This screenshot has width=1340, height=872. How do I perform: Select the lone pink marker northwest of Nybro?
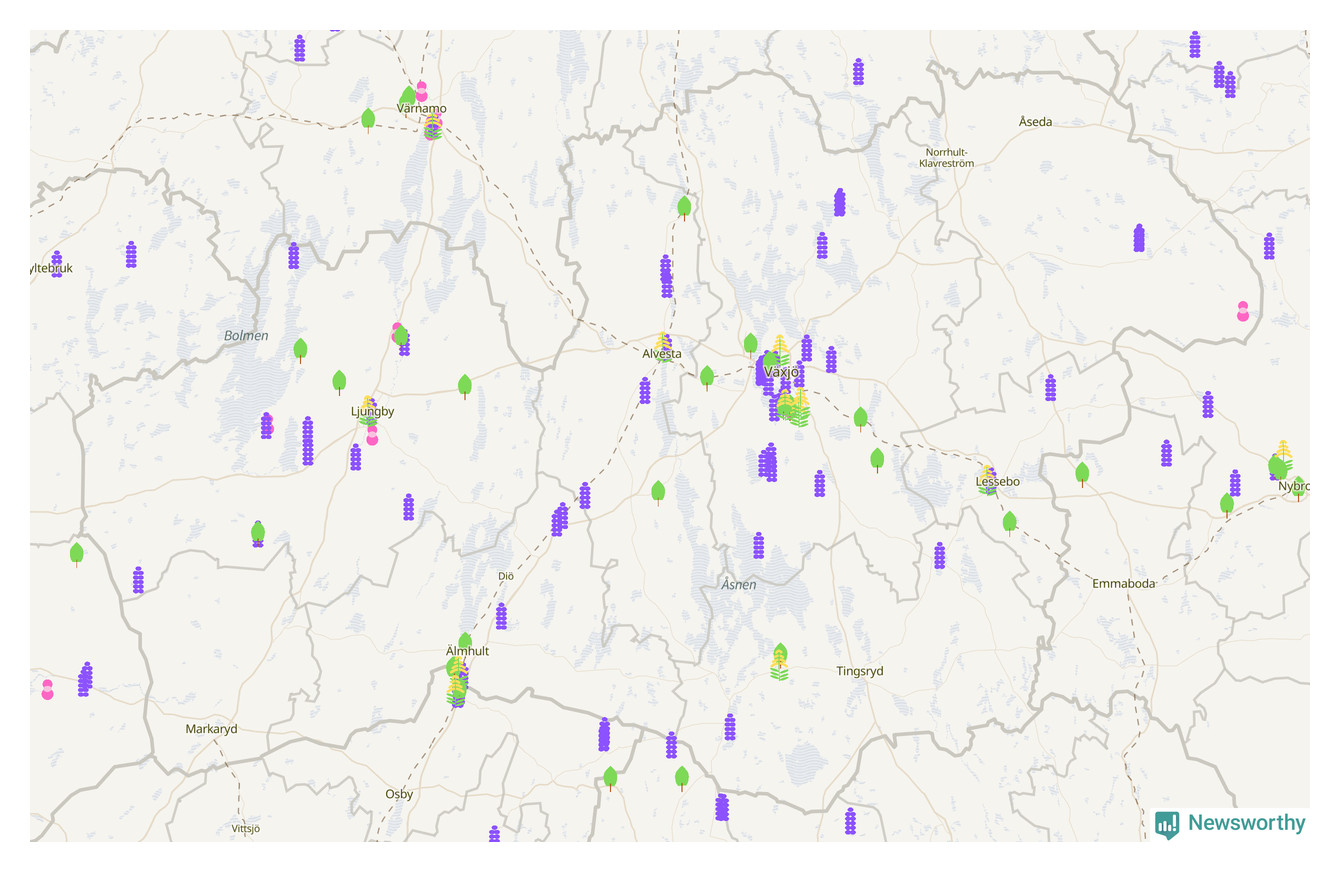pos(1243,311)
